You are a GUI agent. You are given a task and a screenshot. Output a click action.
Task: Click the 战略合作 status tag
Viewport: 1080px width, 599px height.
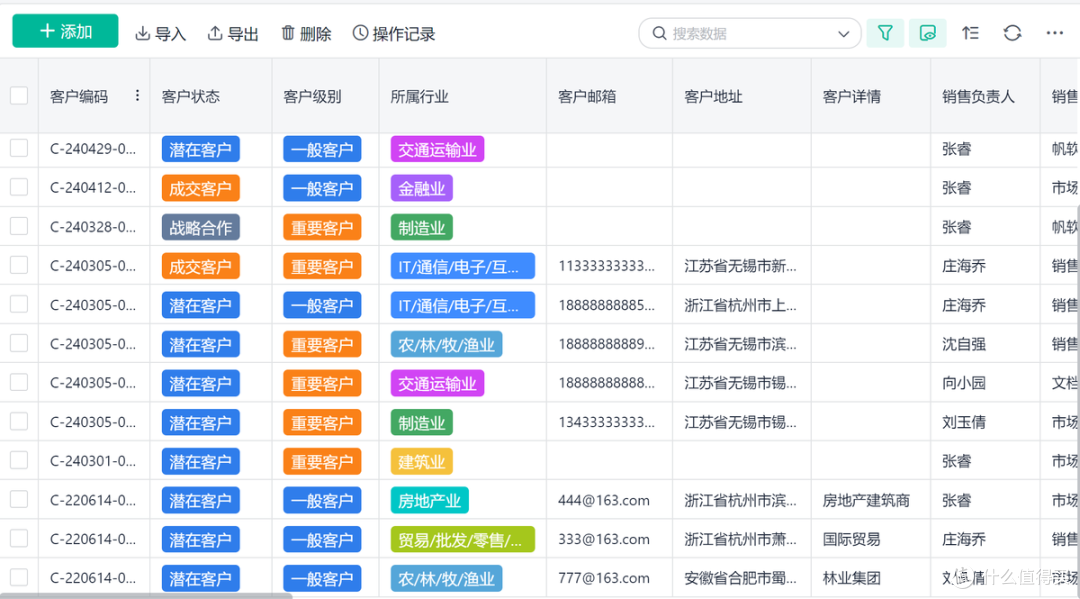[200, 228]
